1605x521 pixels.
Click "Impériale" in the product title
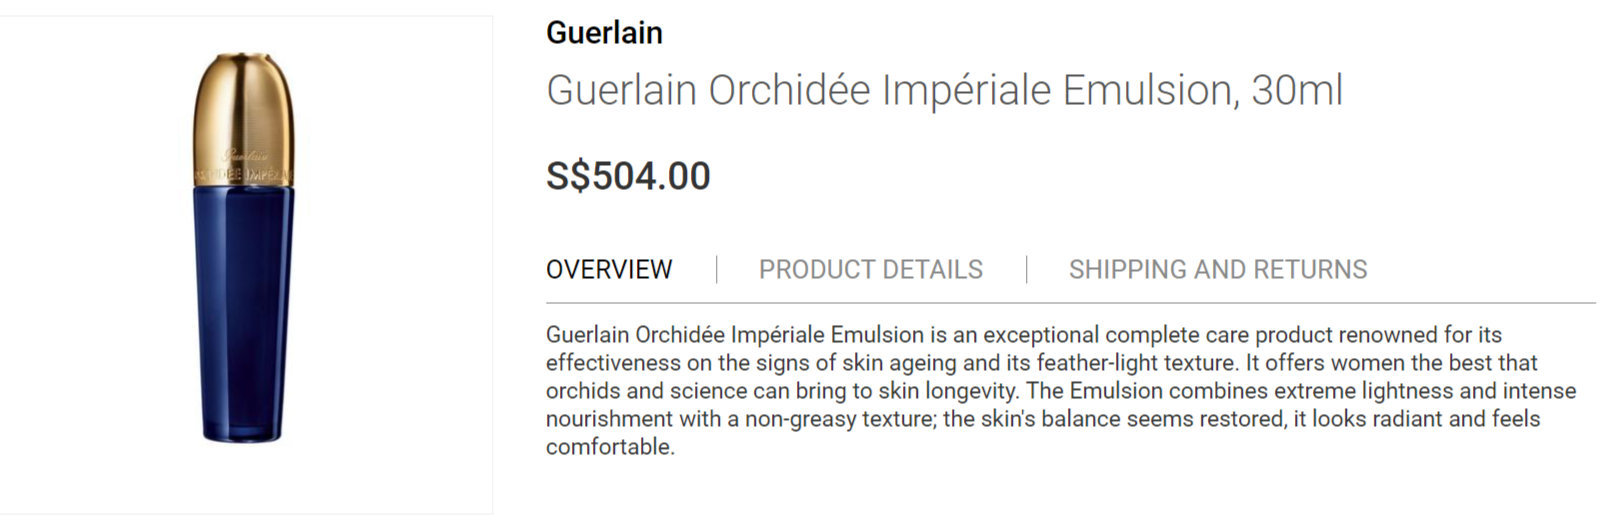967,90
